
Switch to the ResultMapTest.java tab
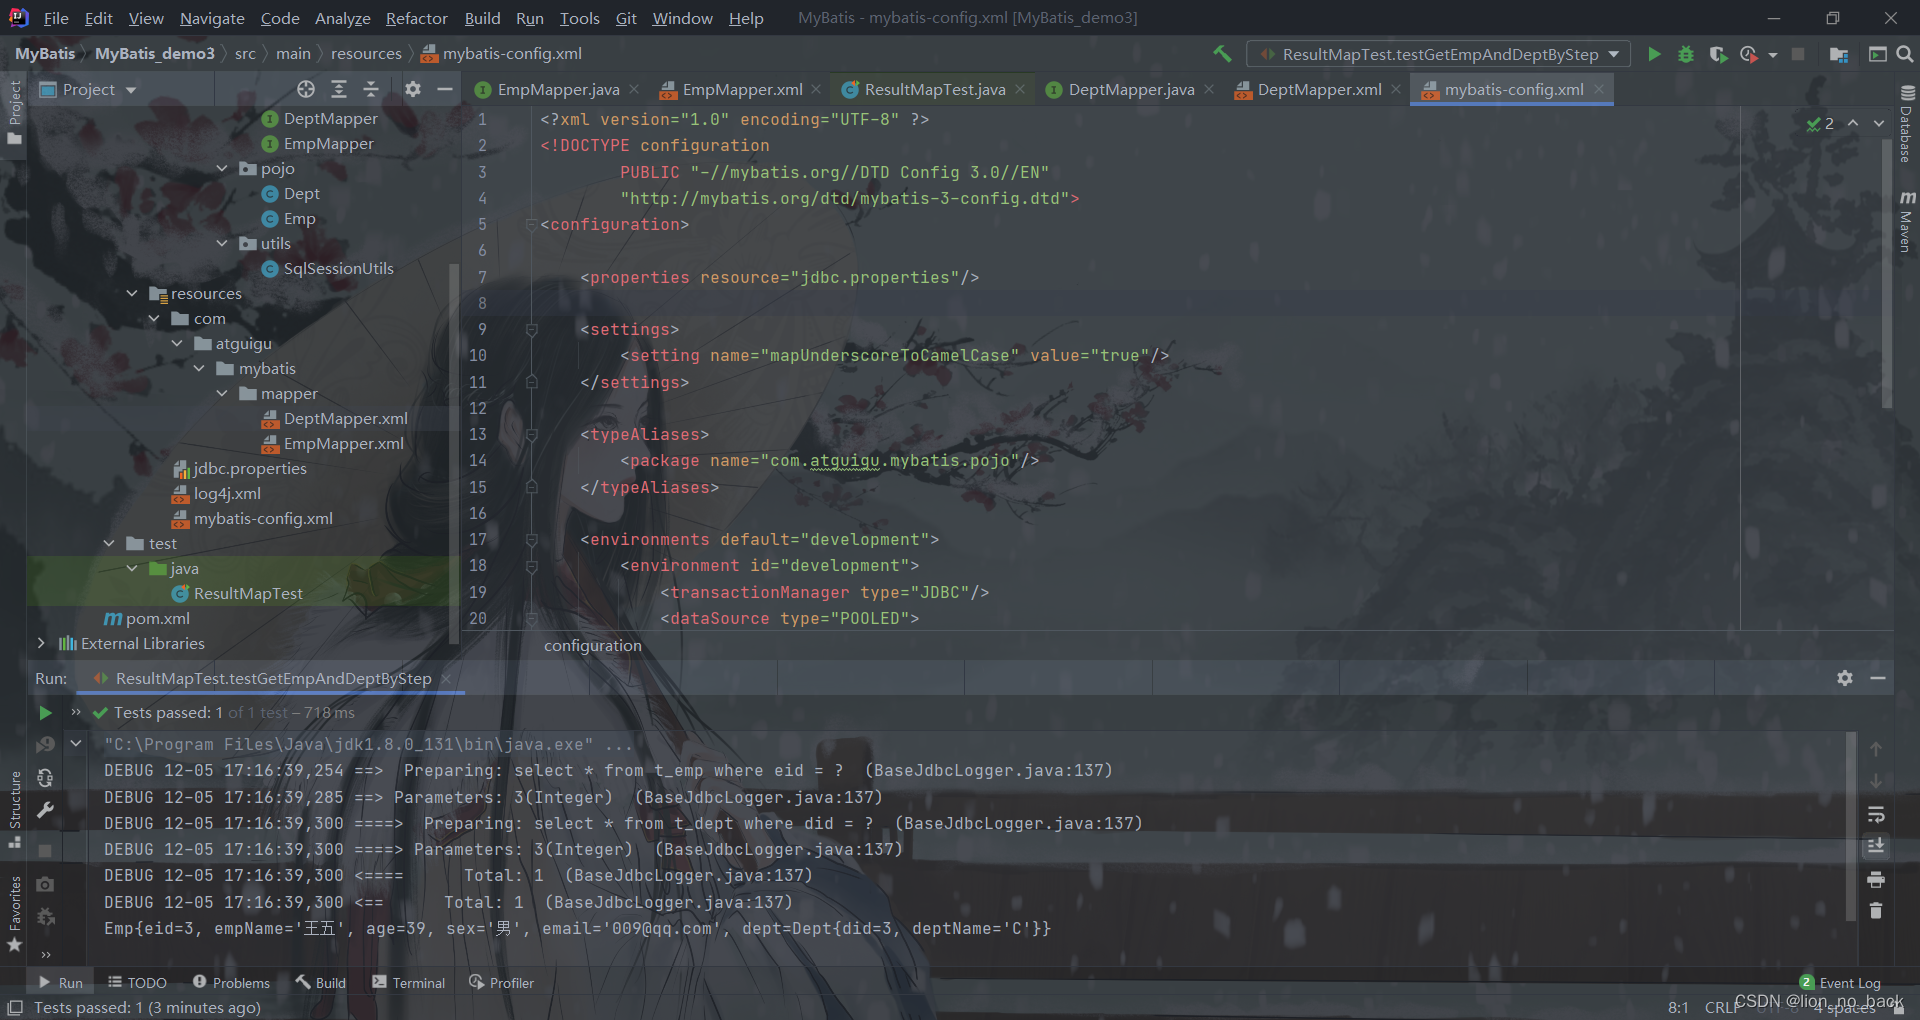(x=934, y=90)
